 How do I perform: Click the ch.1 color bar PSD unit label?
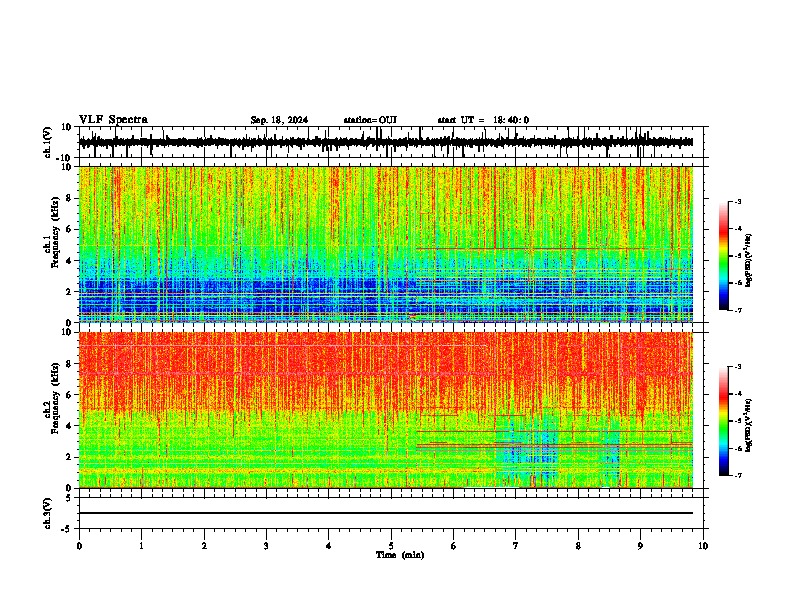[x=749, y=261]
